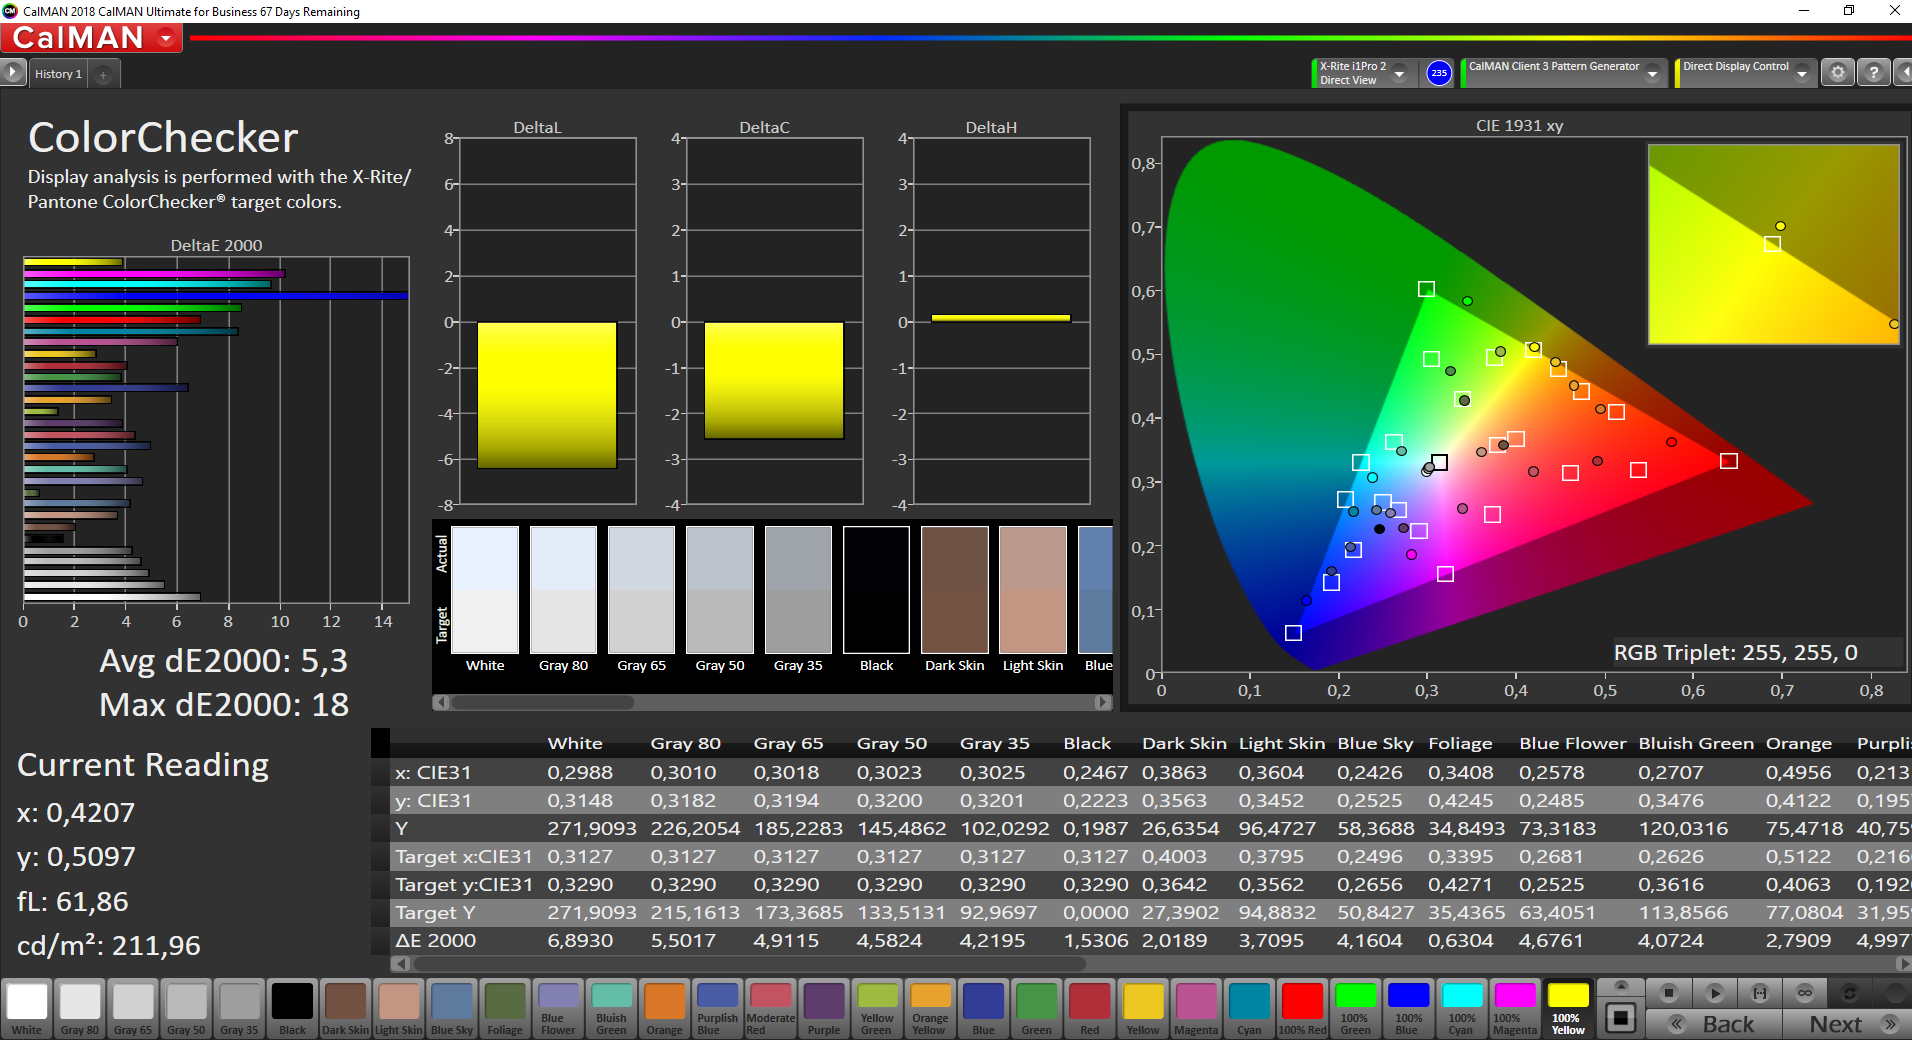Select the 100% Yellow patch swatch
This screenshot has width=1912, height=1040.
click(x=1568, y=1008)
